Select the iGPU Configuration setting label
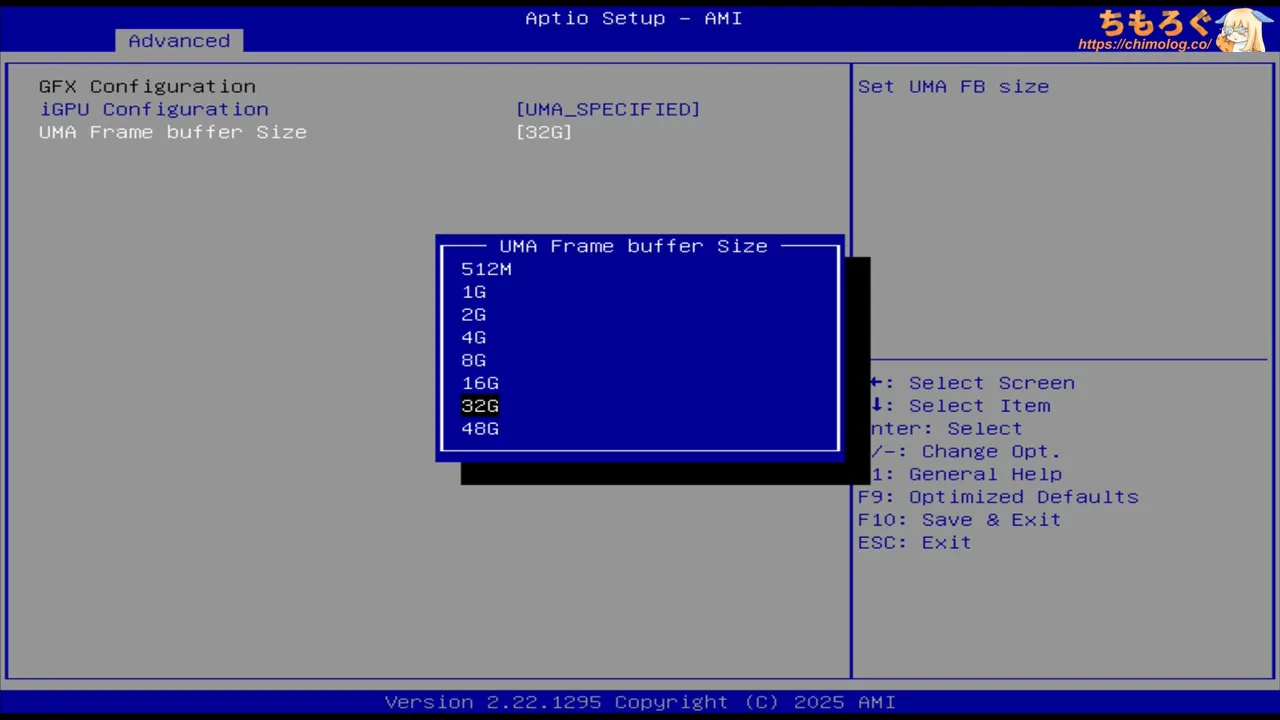Image resolution: width=1280 pixels, height=720 pixels. click(x=154, y=109)
